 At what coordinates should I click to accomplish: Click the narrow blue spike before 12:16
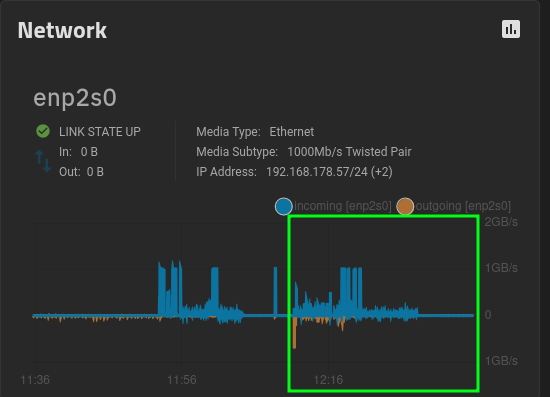click(275, 291)
